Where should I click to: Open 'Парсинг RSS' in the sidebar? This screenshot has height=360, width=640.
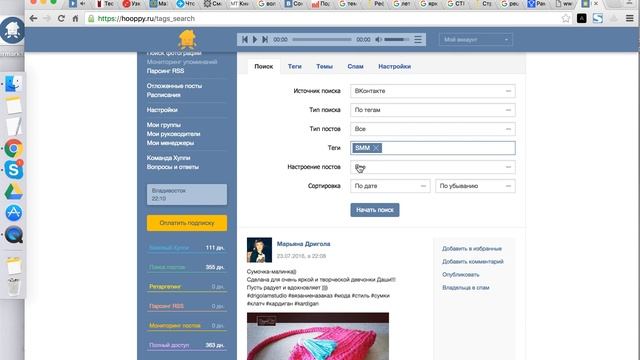(165, 71)
